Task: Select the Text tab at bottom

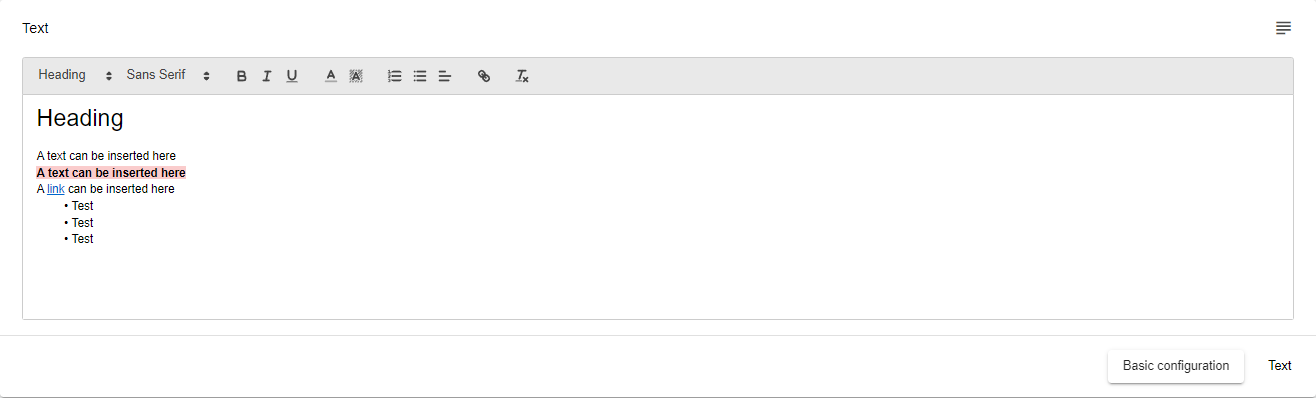Action: pyautogui.click(x=1280, y=366)
